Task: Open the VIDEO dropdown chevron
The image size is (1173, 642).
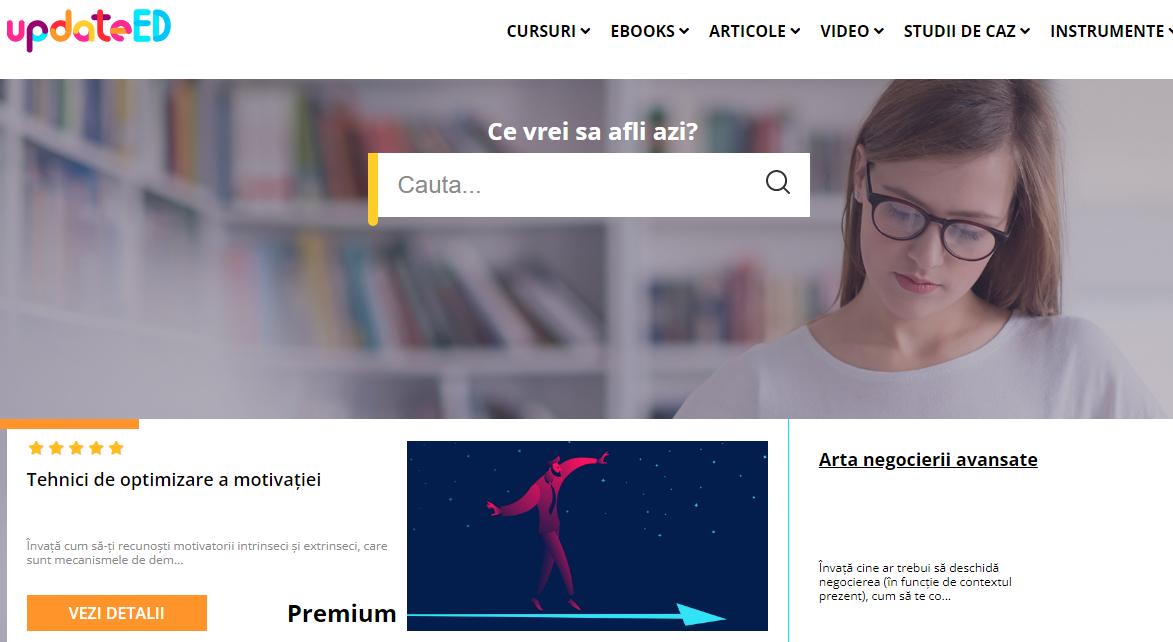Action: point(879,31)
